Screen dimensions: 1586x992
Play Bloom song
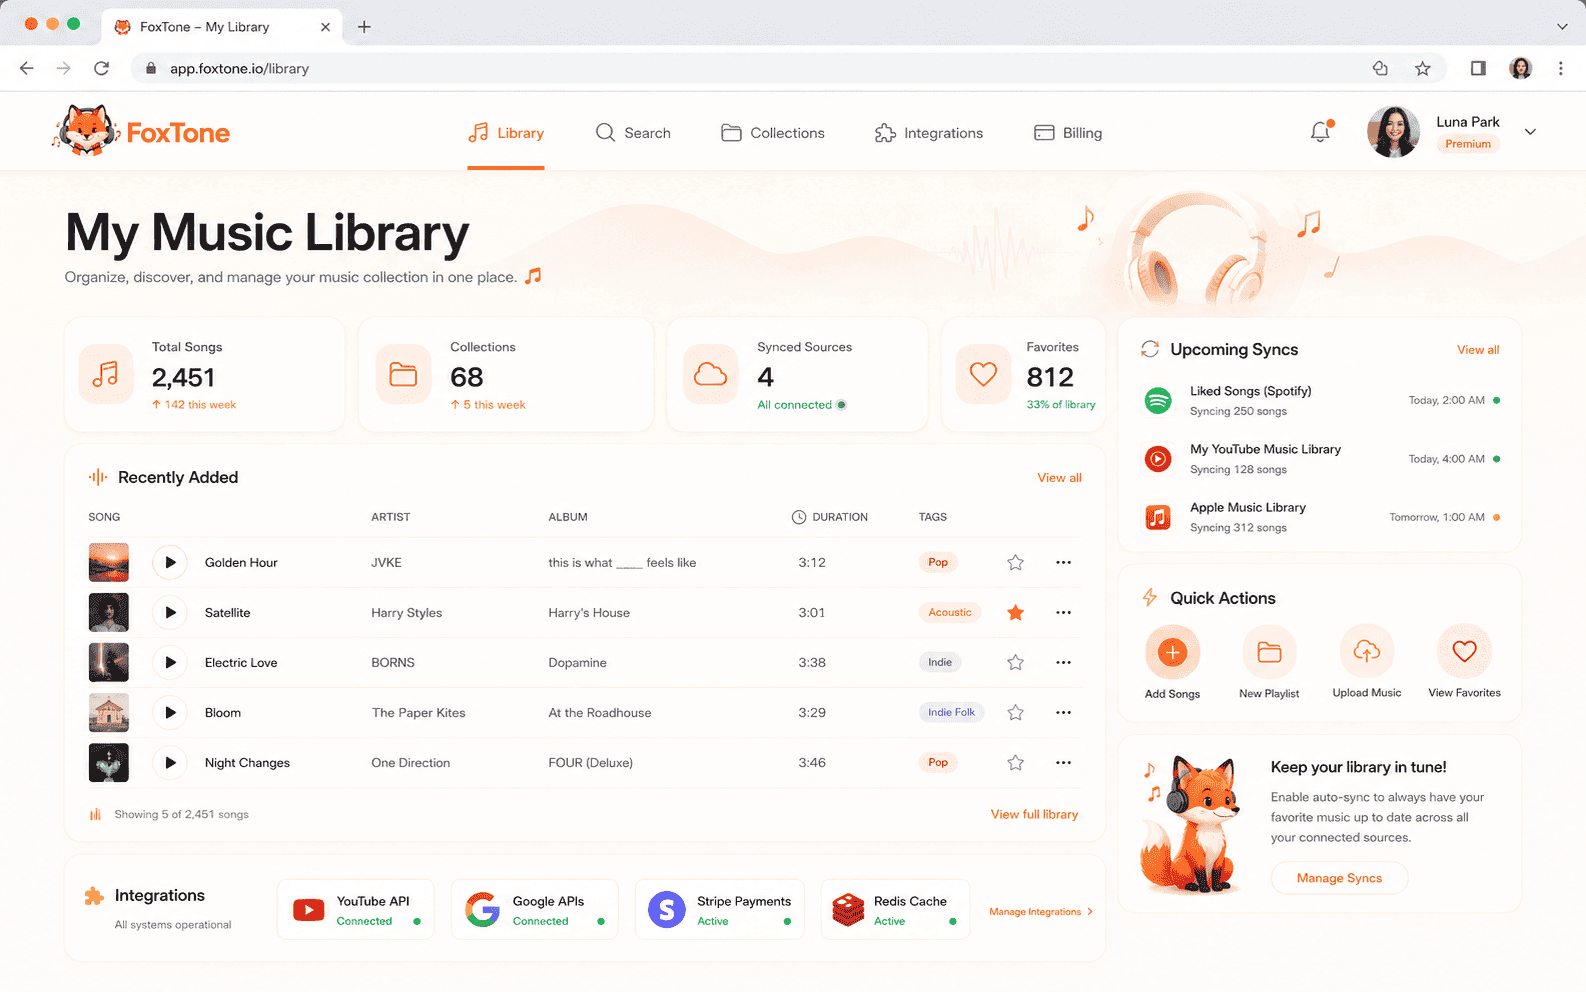170,712
